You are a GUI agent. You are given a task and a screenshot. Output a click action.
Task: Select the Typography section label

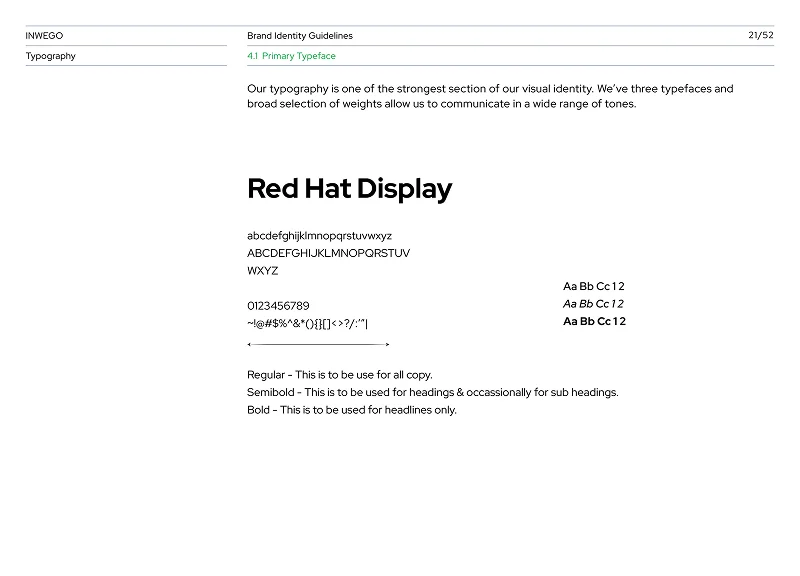[51, 56]
